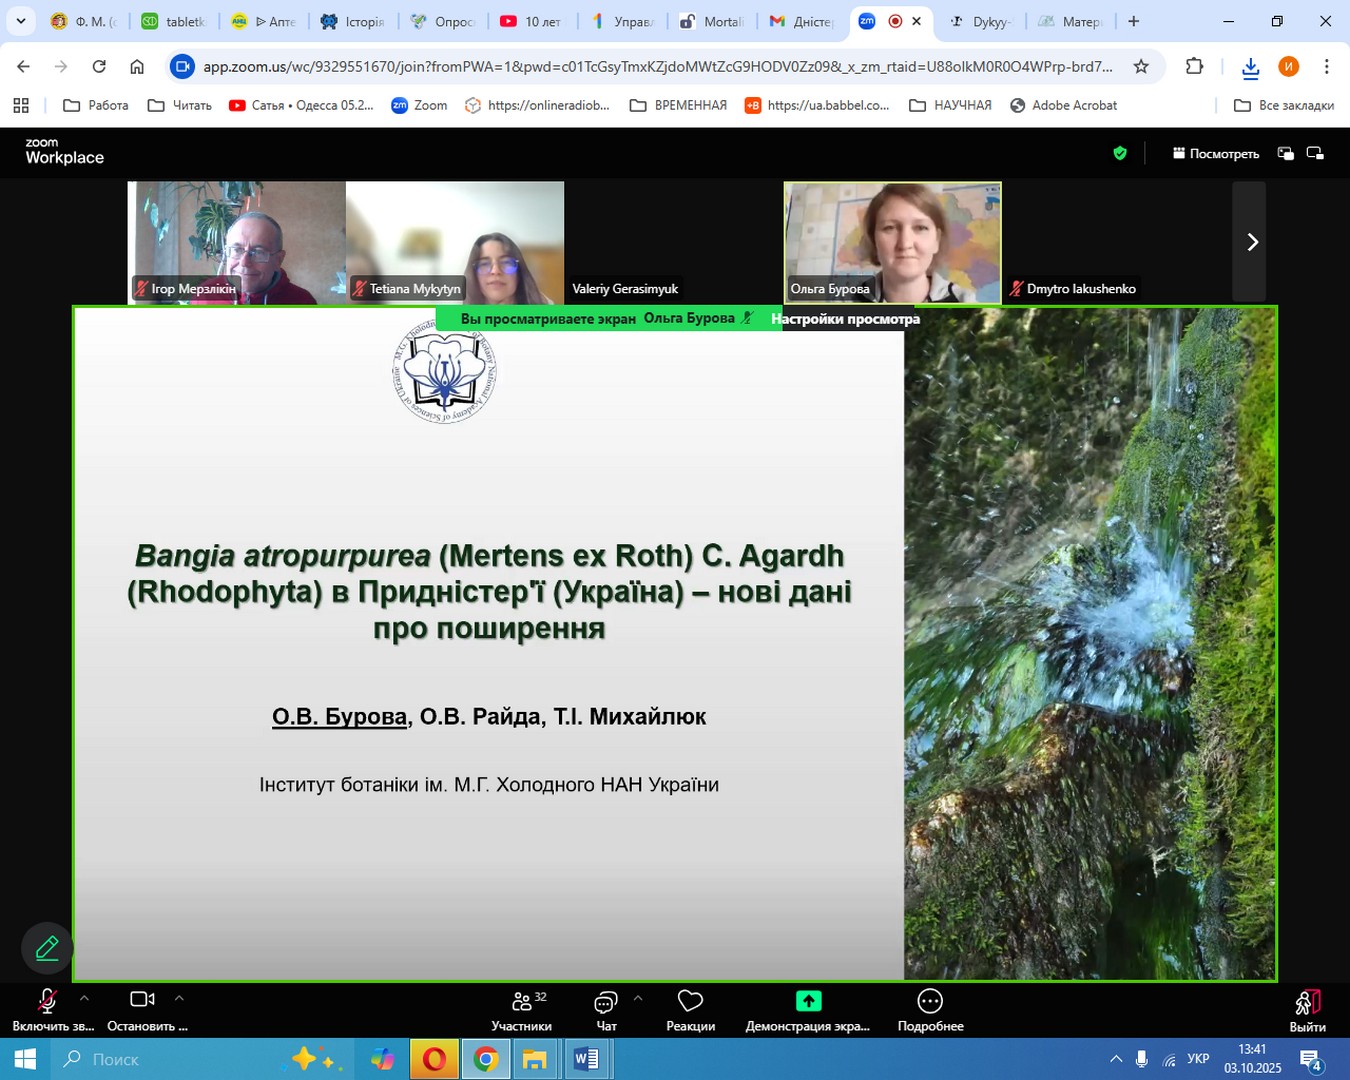Click the Leave meeting icon

1307,1003
